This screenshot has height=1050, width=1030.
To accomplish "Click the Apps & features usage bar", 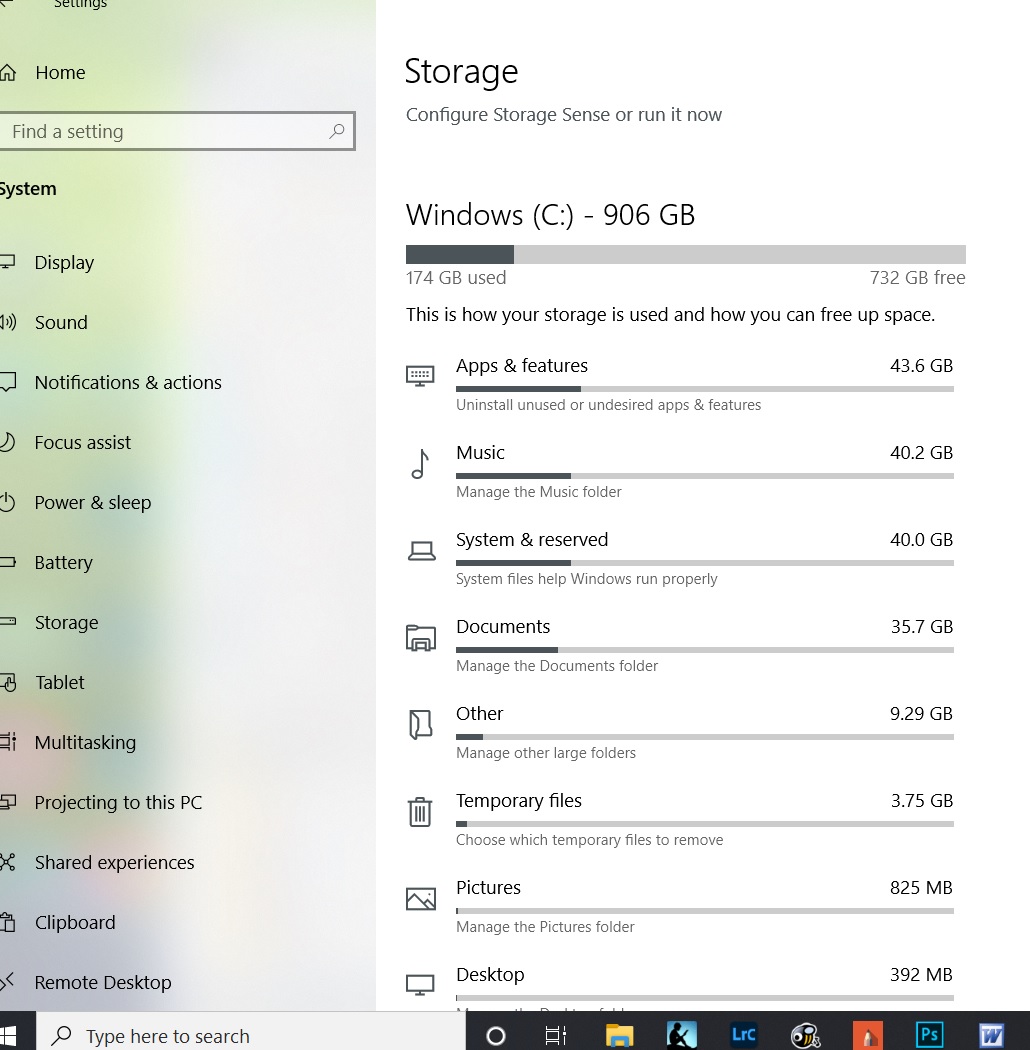I will [705, 389].
